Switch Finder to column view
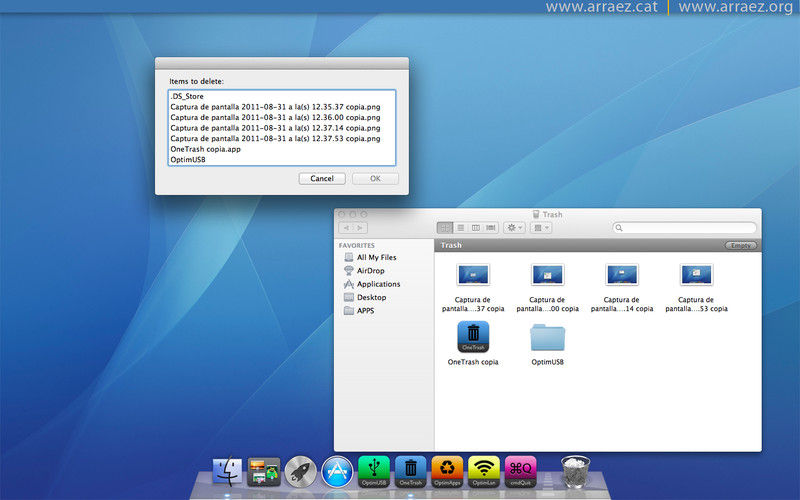The width and height of the screenshot is (800, 500). pos(476,228)
